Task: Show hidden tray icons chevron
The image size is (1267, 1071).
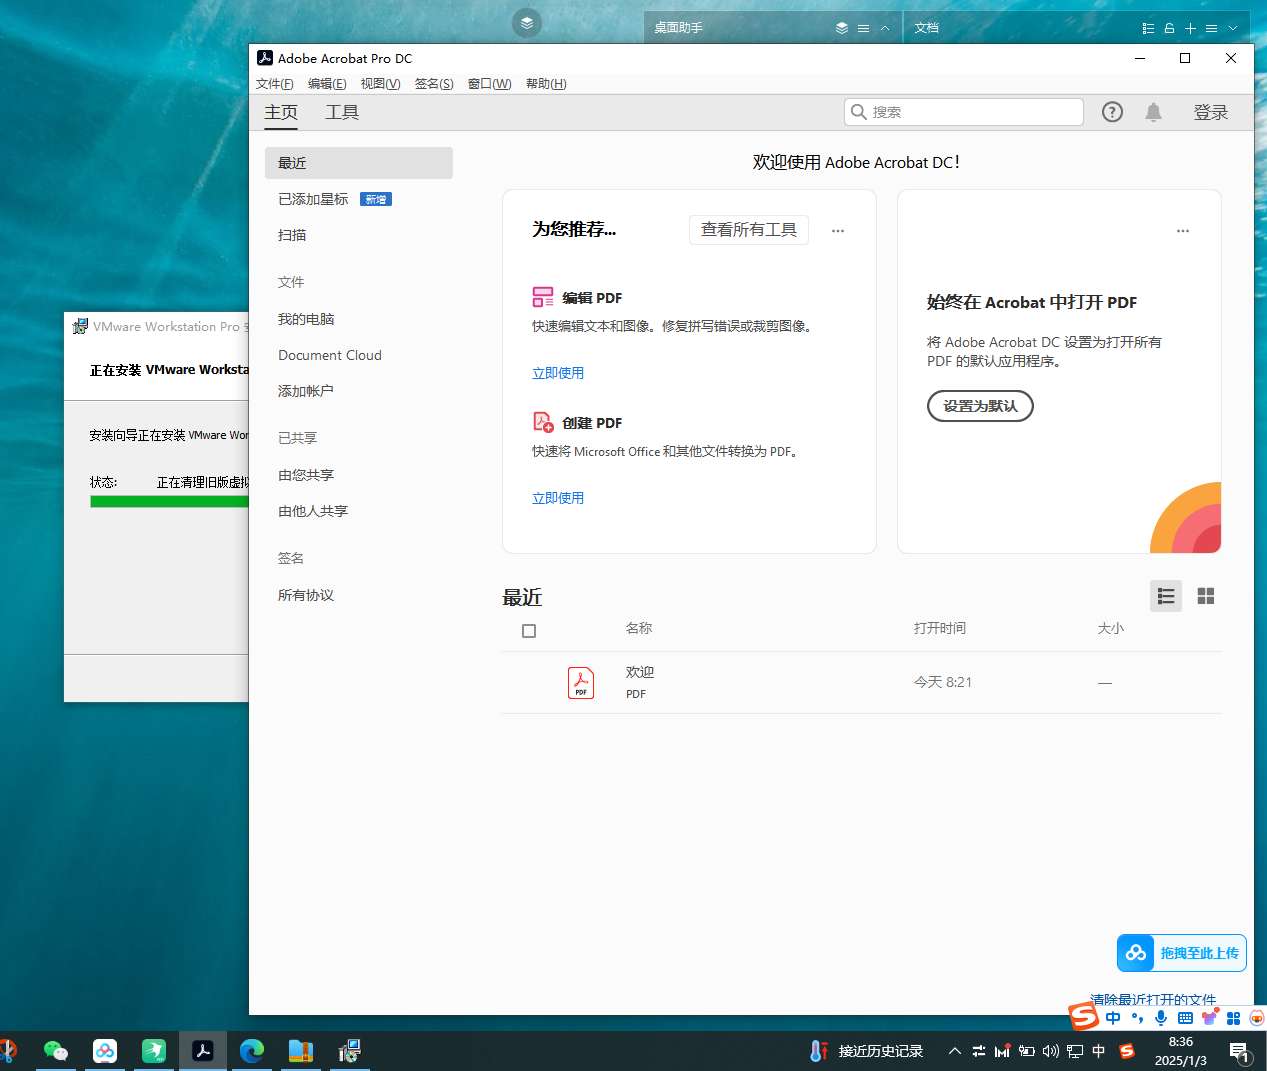Action: [x=955, y=1051]
